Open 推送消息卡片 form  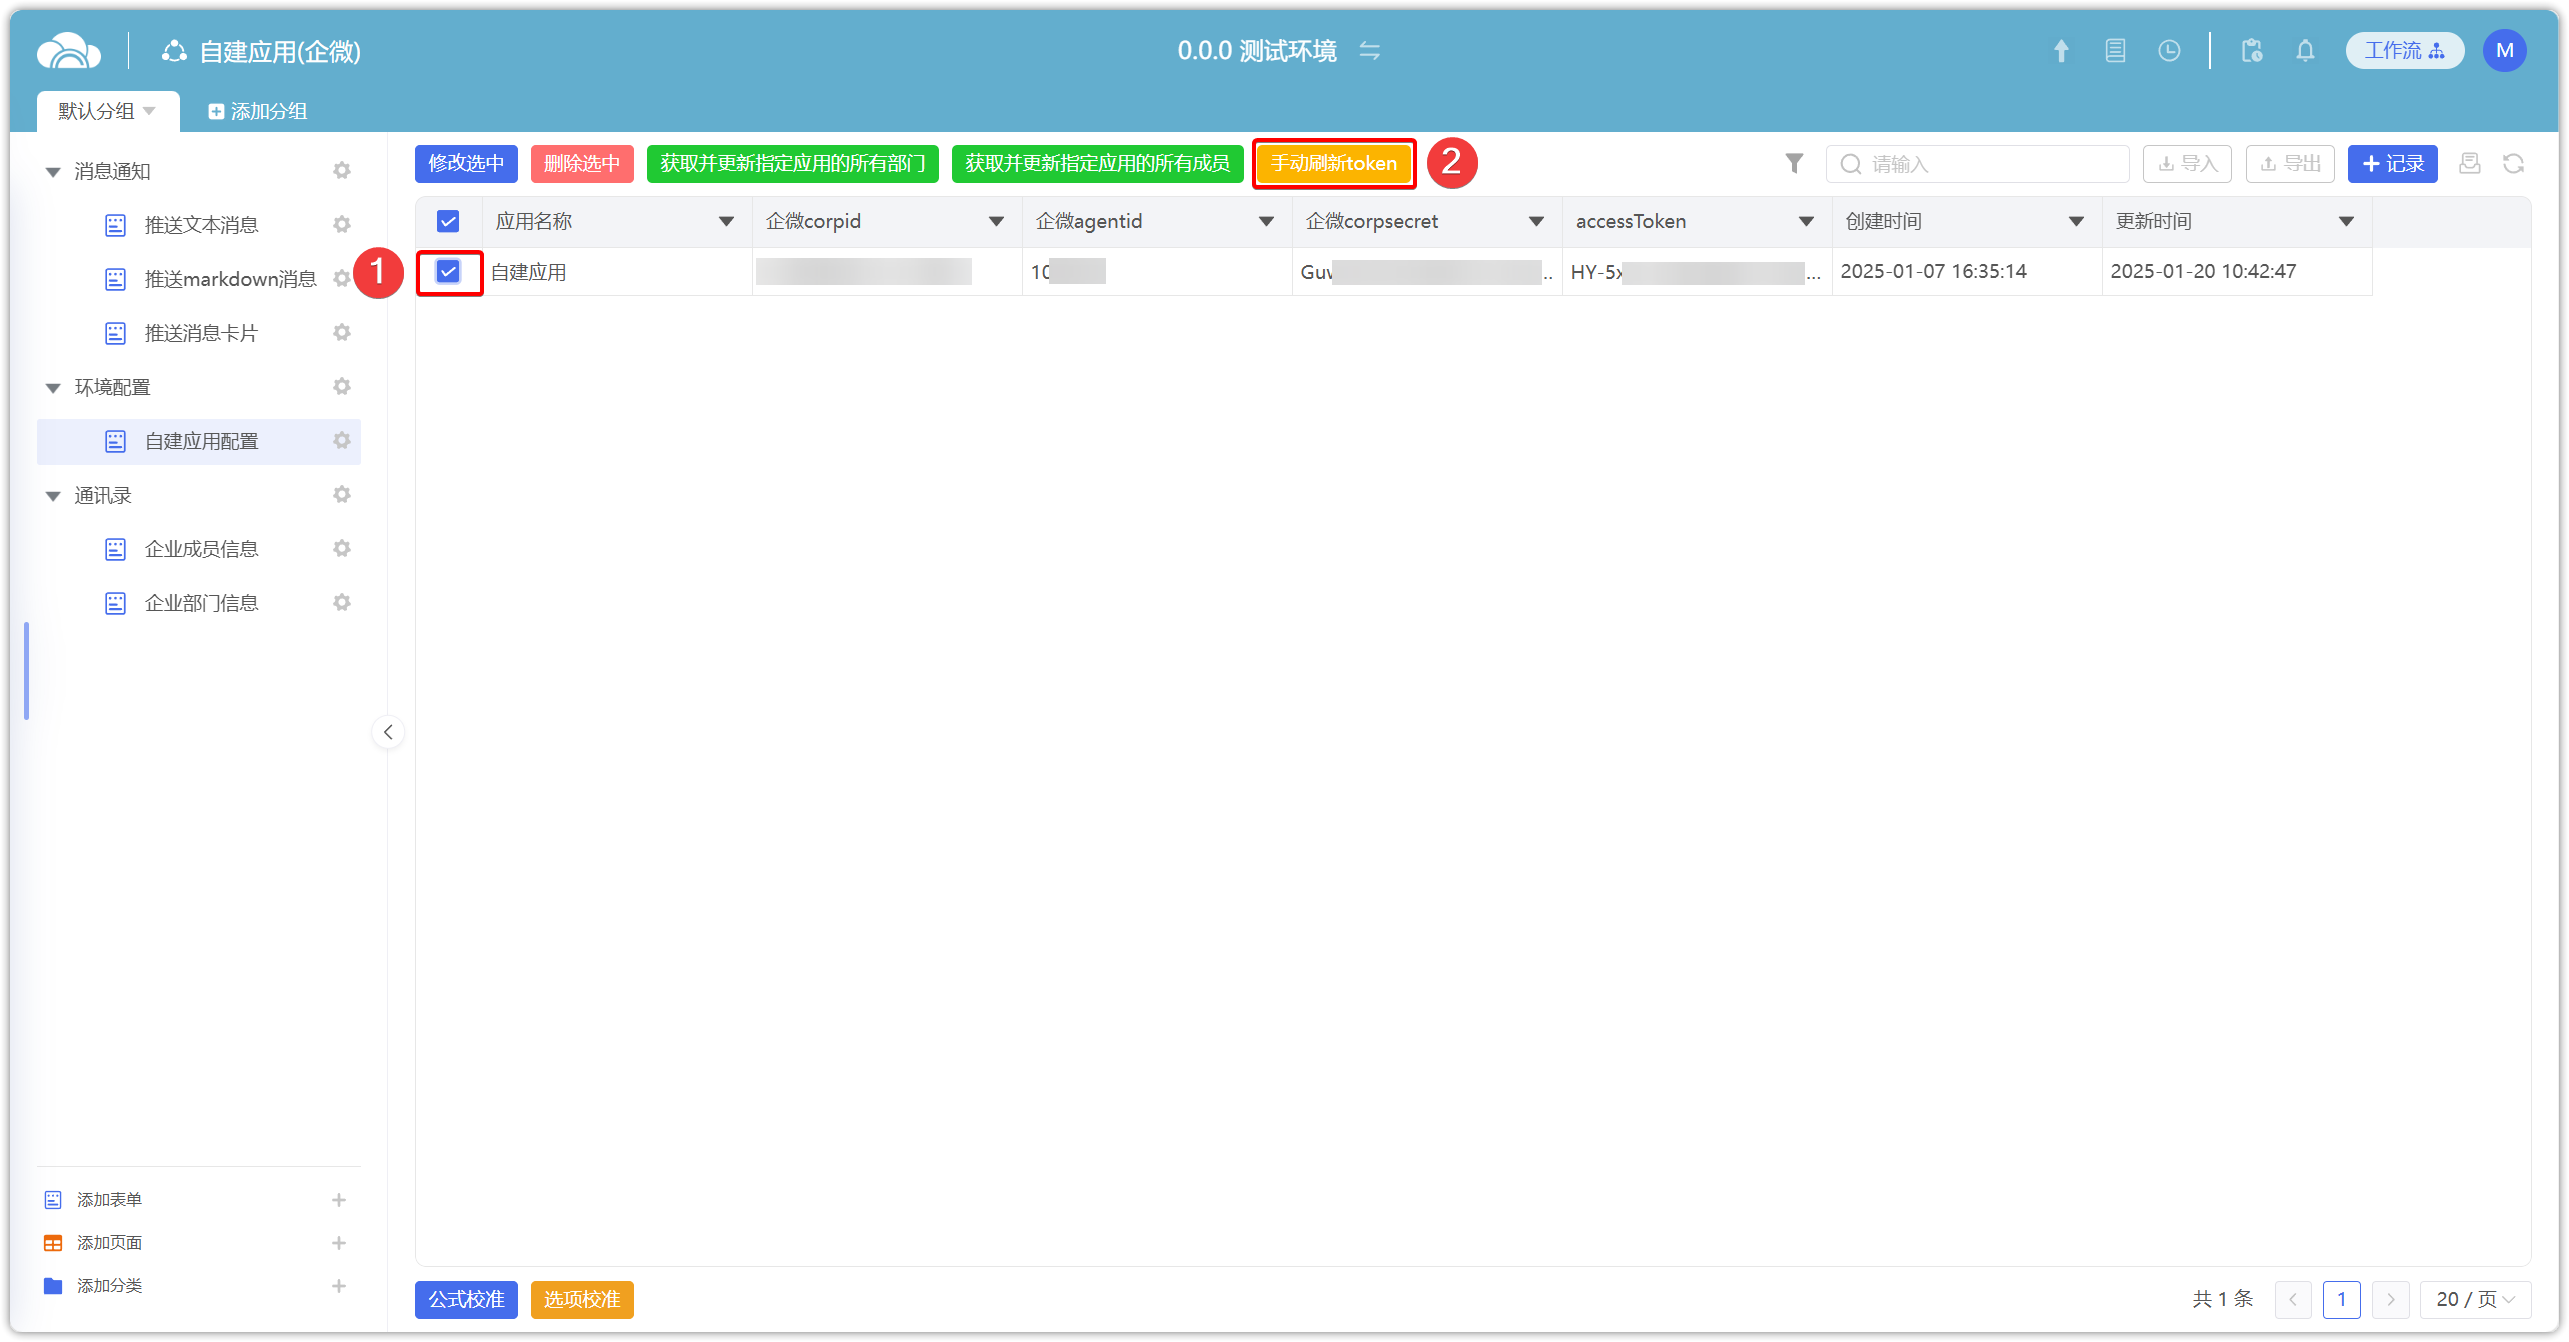coord(201,333)
